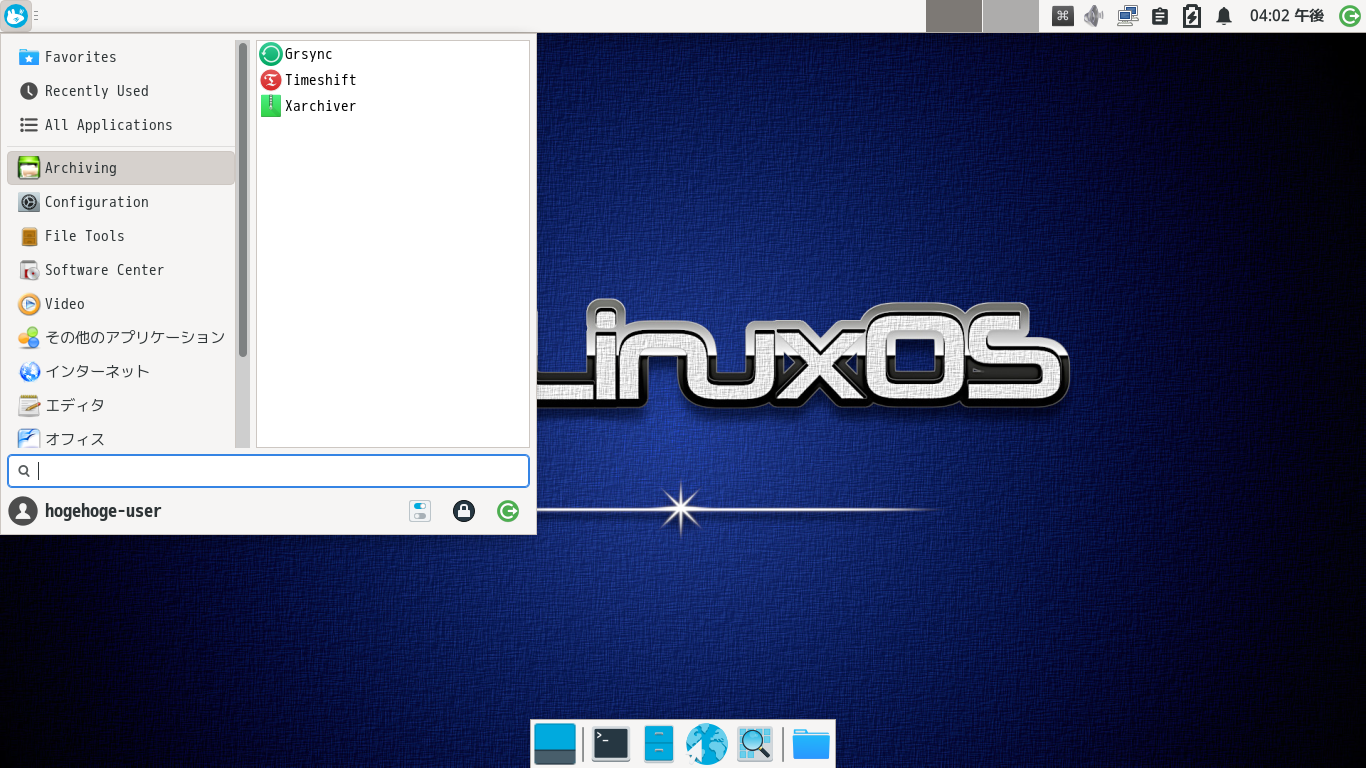The image size is (1366, 768).
Task: Click the clock showing 04:02 午後
Action: (1286, 16)
